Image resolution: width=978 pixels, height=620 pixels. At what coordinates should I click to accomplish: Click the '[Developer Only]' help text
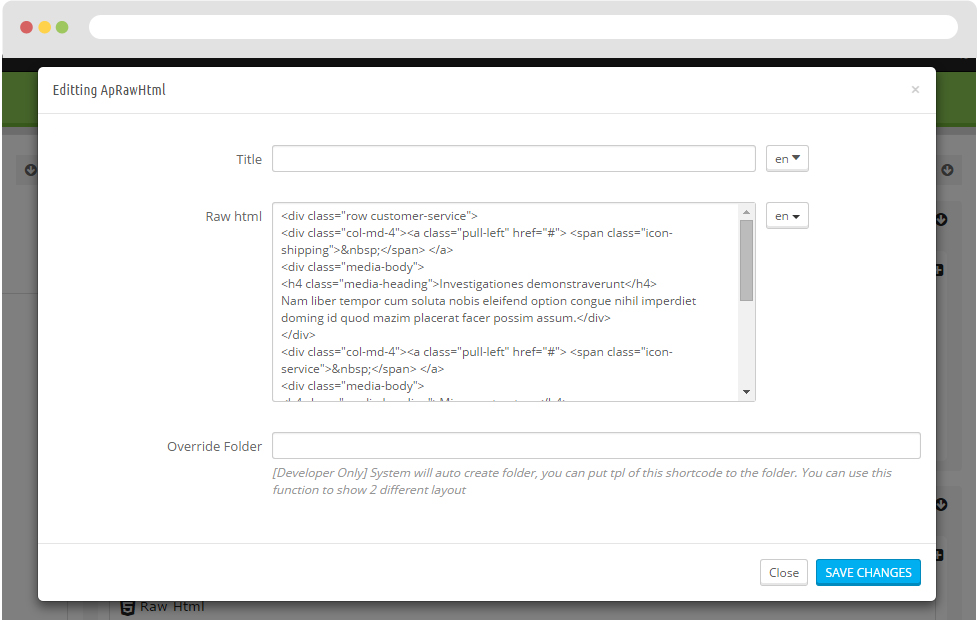pyautogui.click(x=582, y=481)
